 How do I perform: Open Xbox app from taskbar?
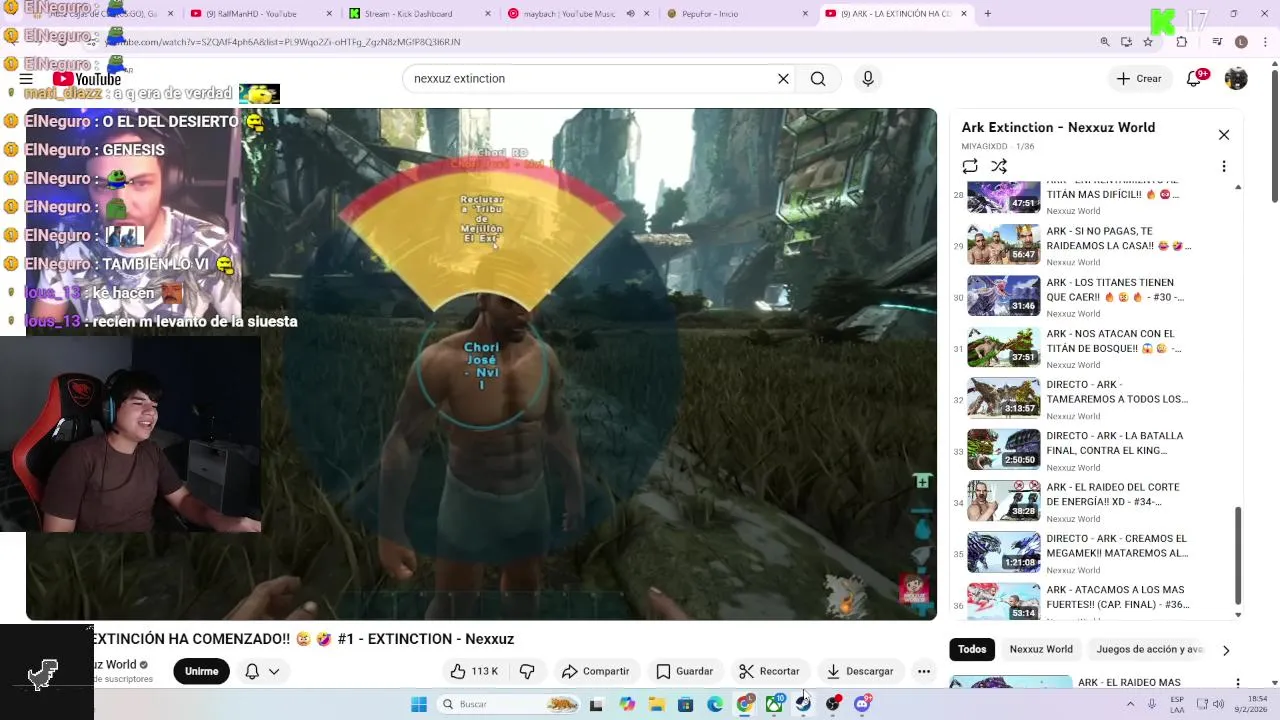[x=774, y=704]
